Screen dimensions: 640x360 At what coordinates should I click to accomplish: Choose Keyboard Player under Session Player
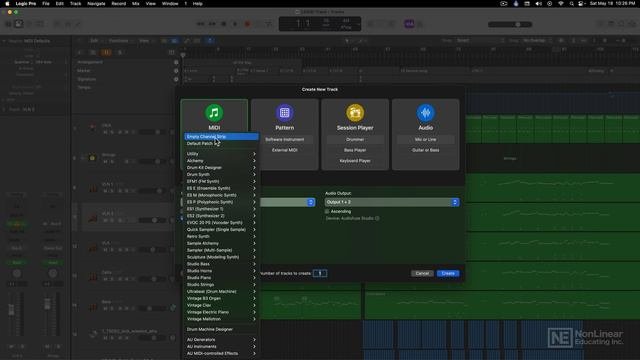pos(355,161)
